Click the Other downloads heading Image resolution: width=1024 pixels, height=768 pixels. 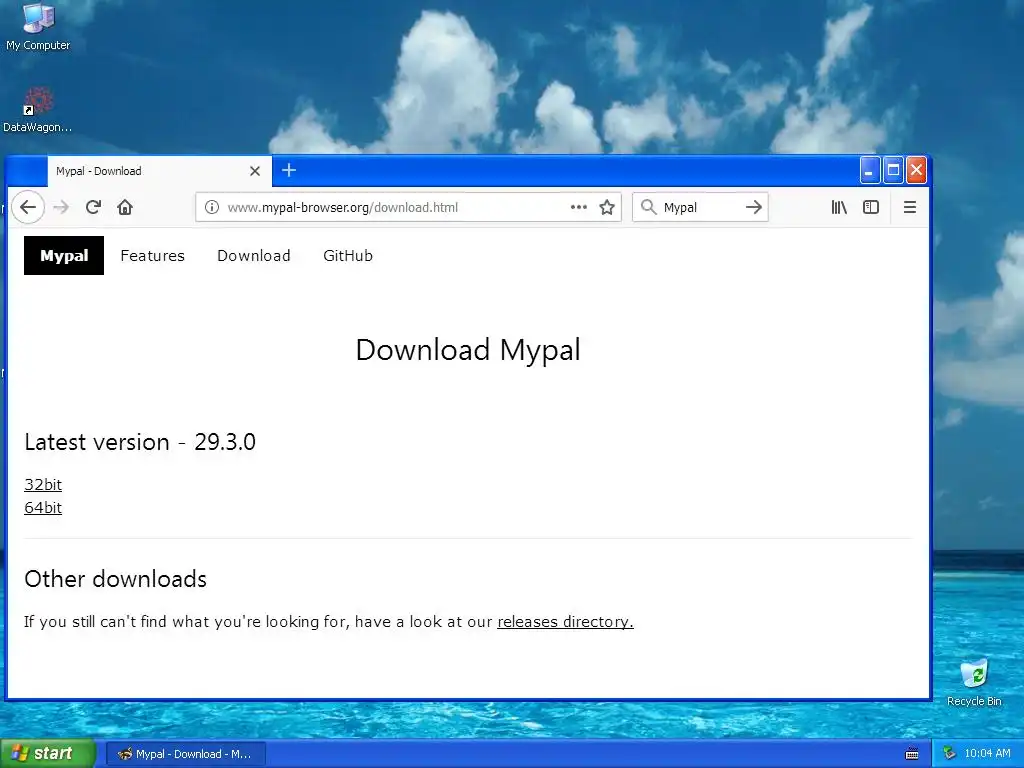(x=116, y=579)
